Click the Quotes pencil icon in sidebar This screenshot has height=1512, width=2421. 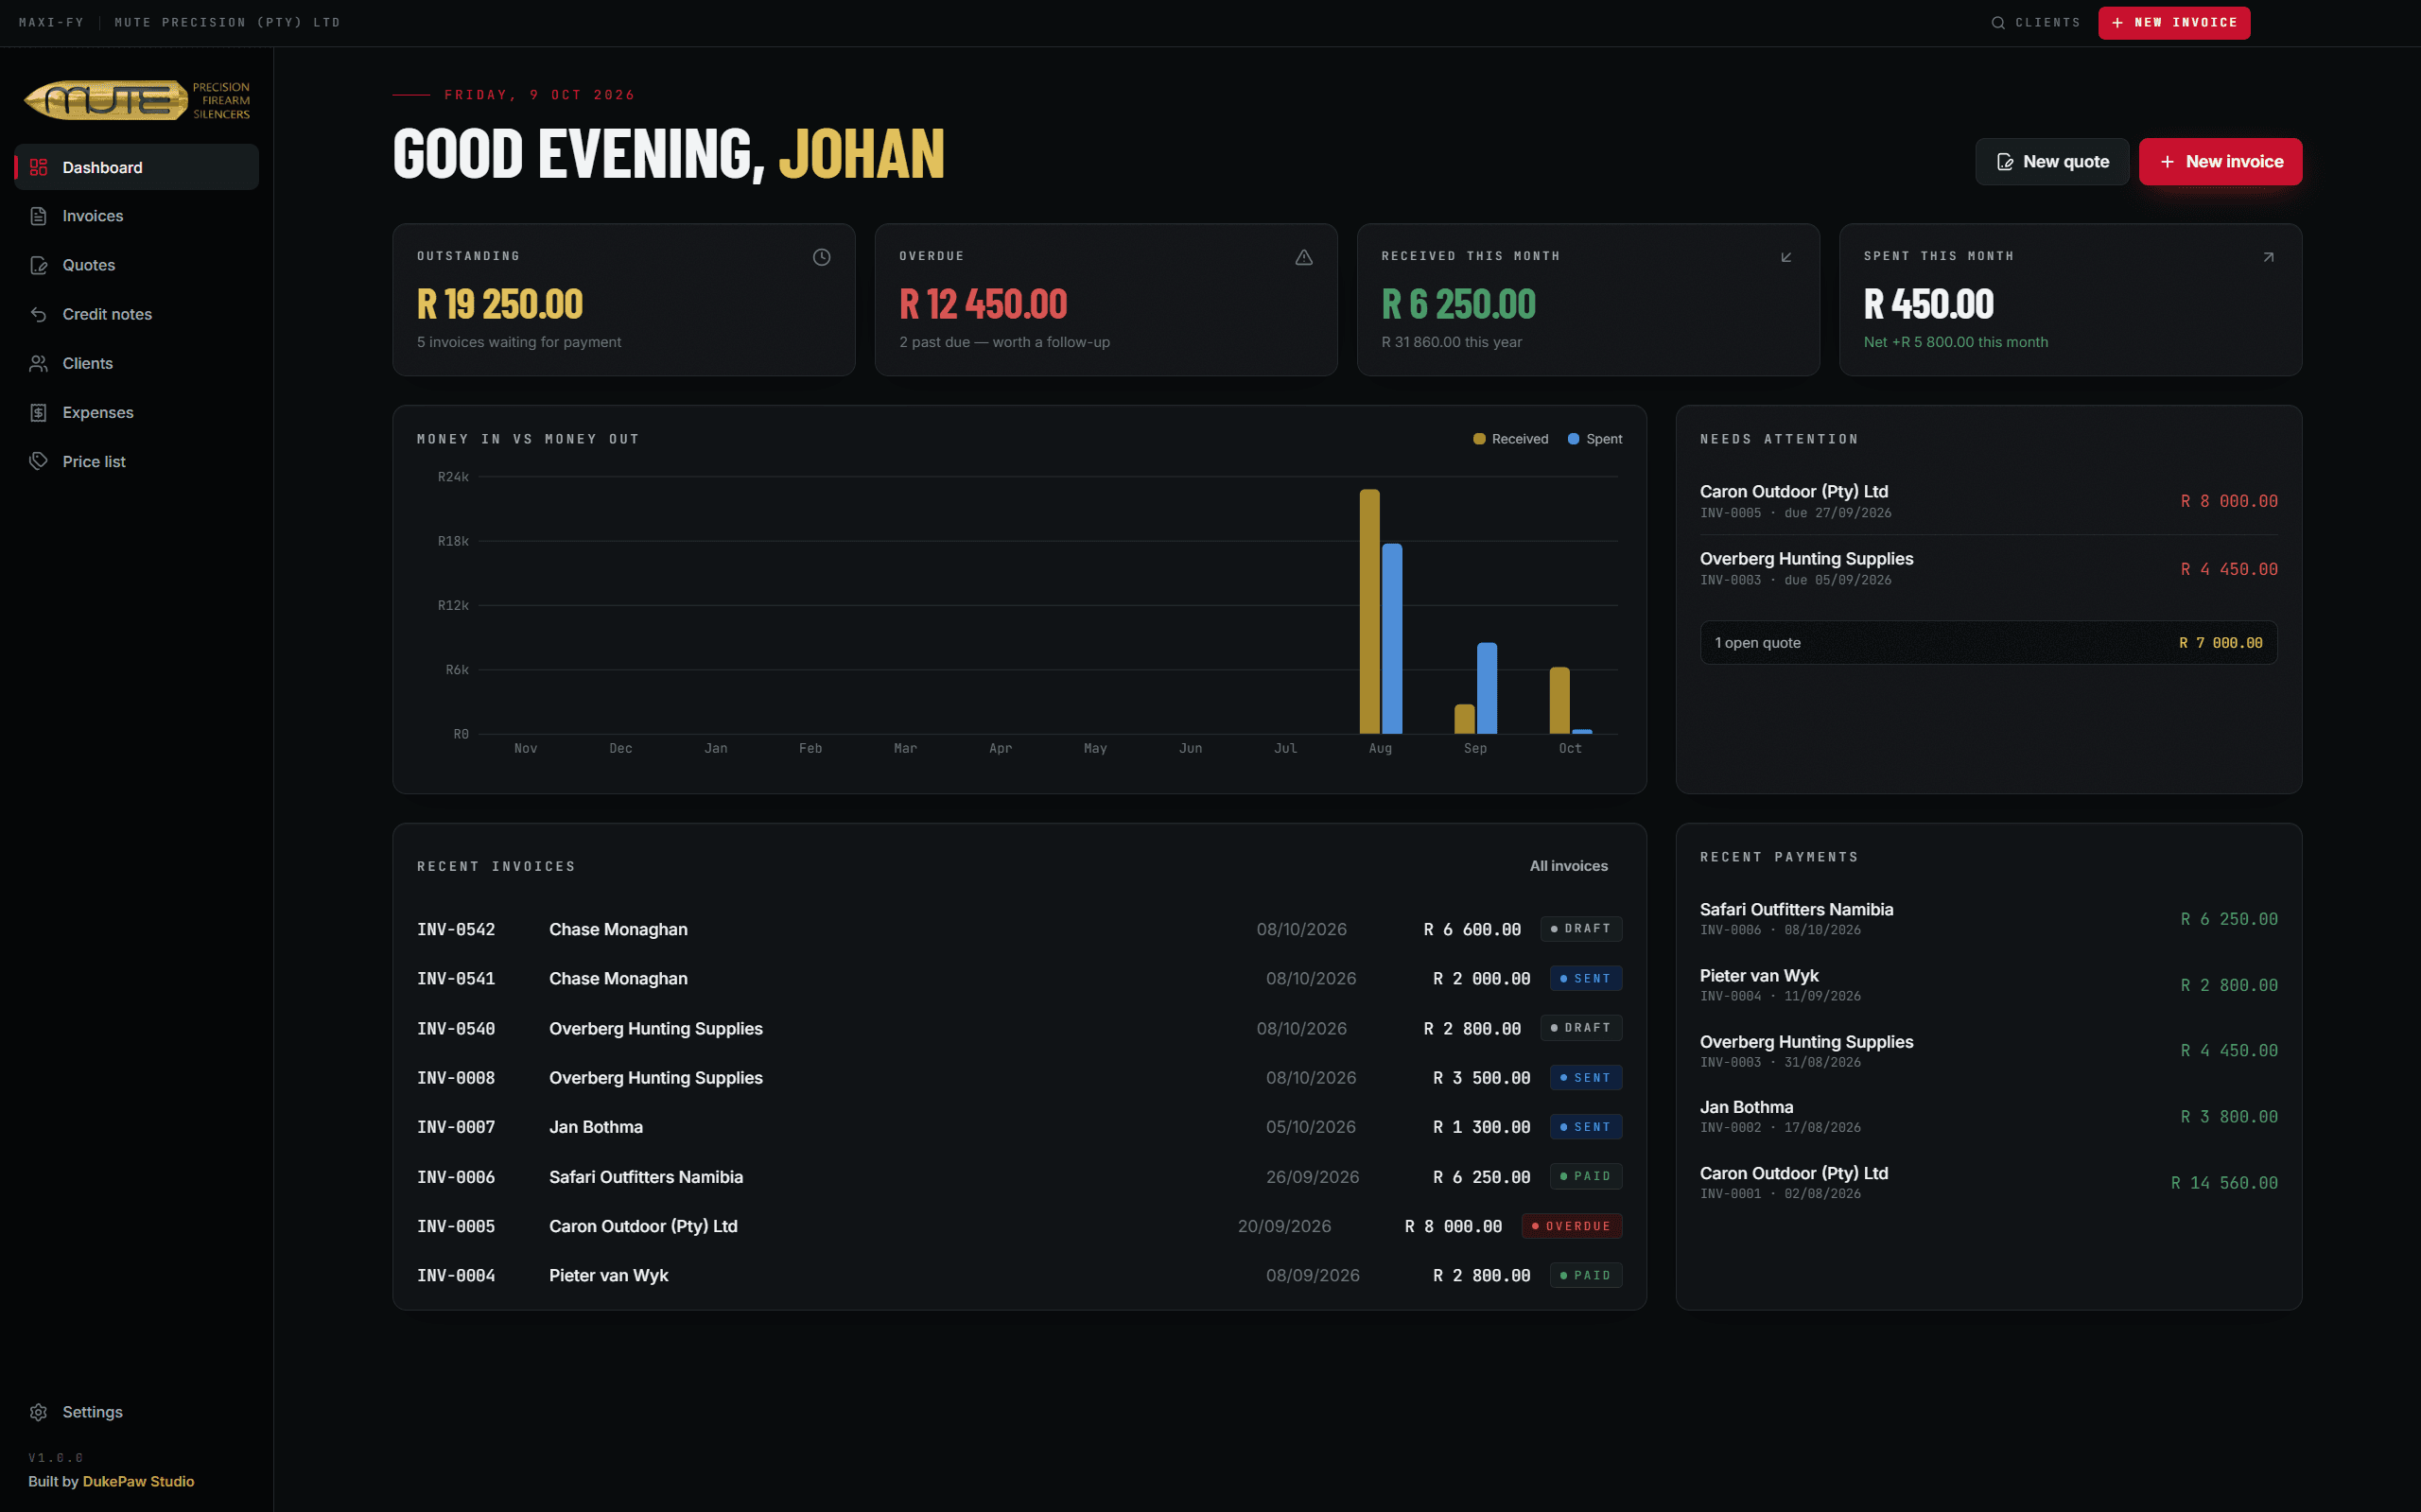(38, 265)
